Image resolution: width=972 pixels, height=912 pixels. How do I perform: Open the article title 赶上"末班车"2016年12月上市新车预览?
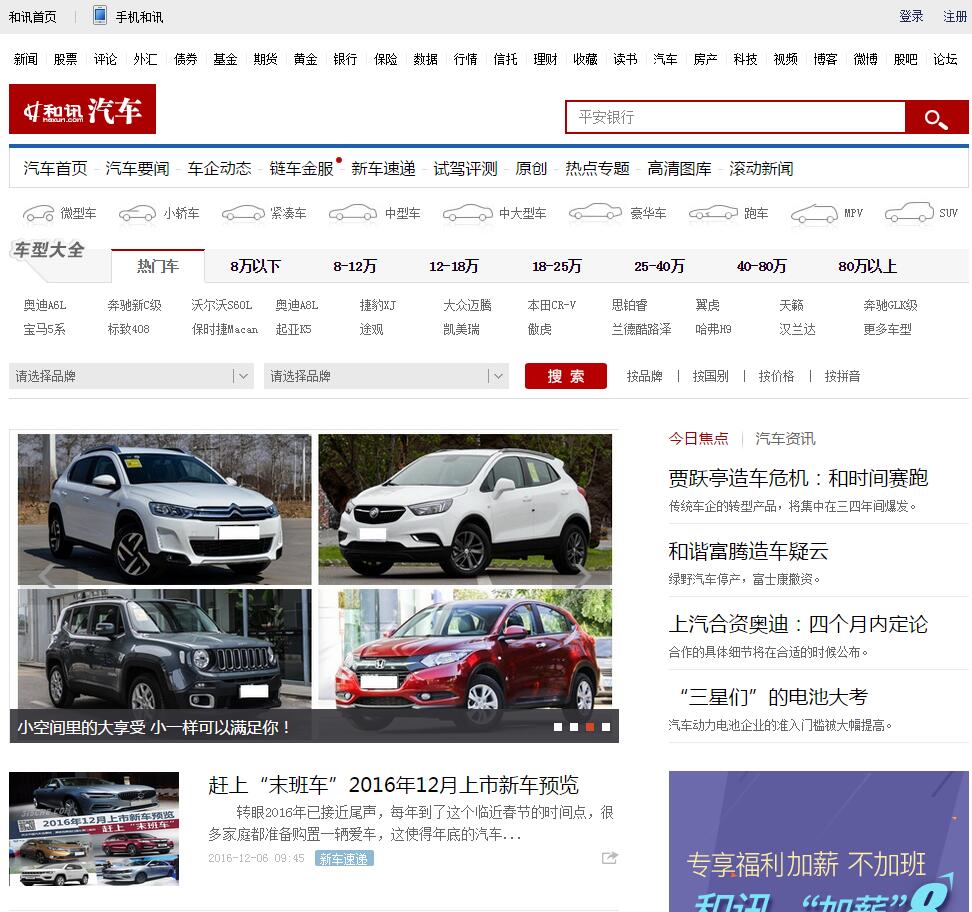click(393, 785)
